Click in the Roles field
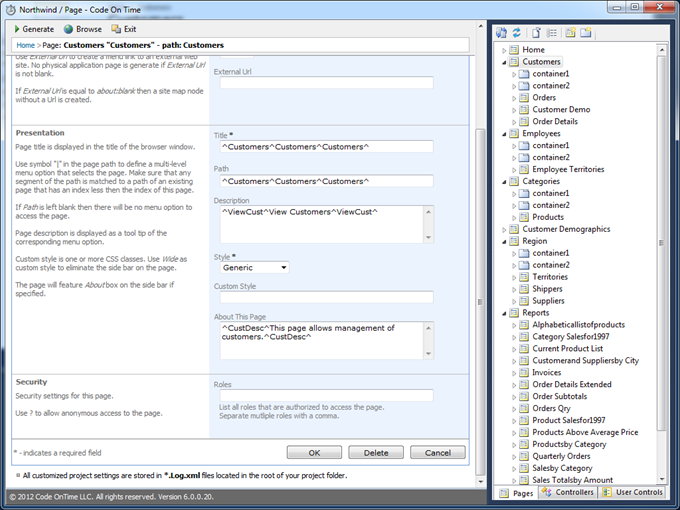680x510 pixels. tap(327, 395)
